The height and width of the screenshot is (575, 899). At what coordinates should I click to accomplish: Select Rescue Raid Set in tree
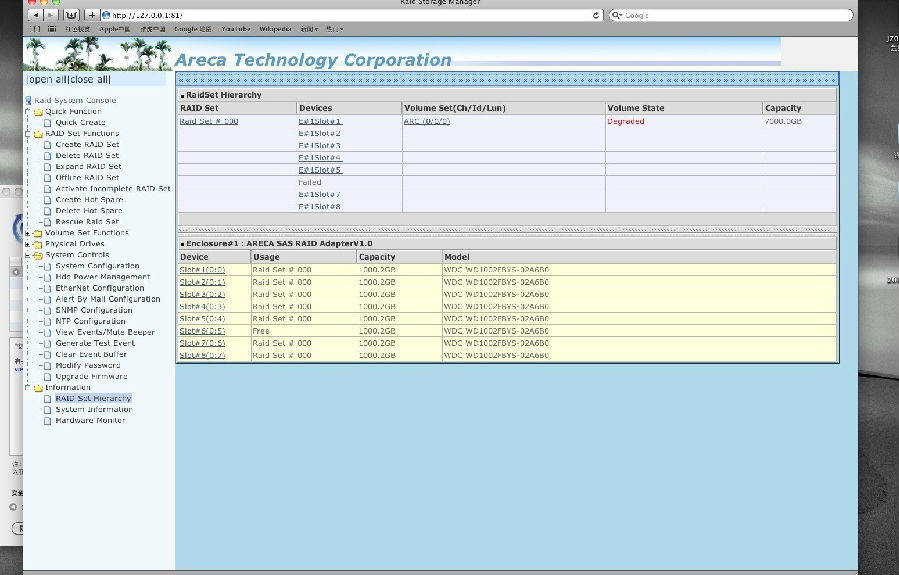[87, 222]
